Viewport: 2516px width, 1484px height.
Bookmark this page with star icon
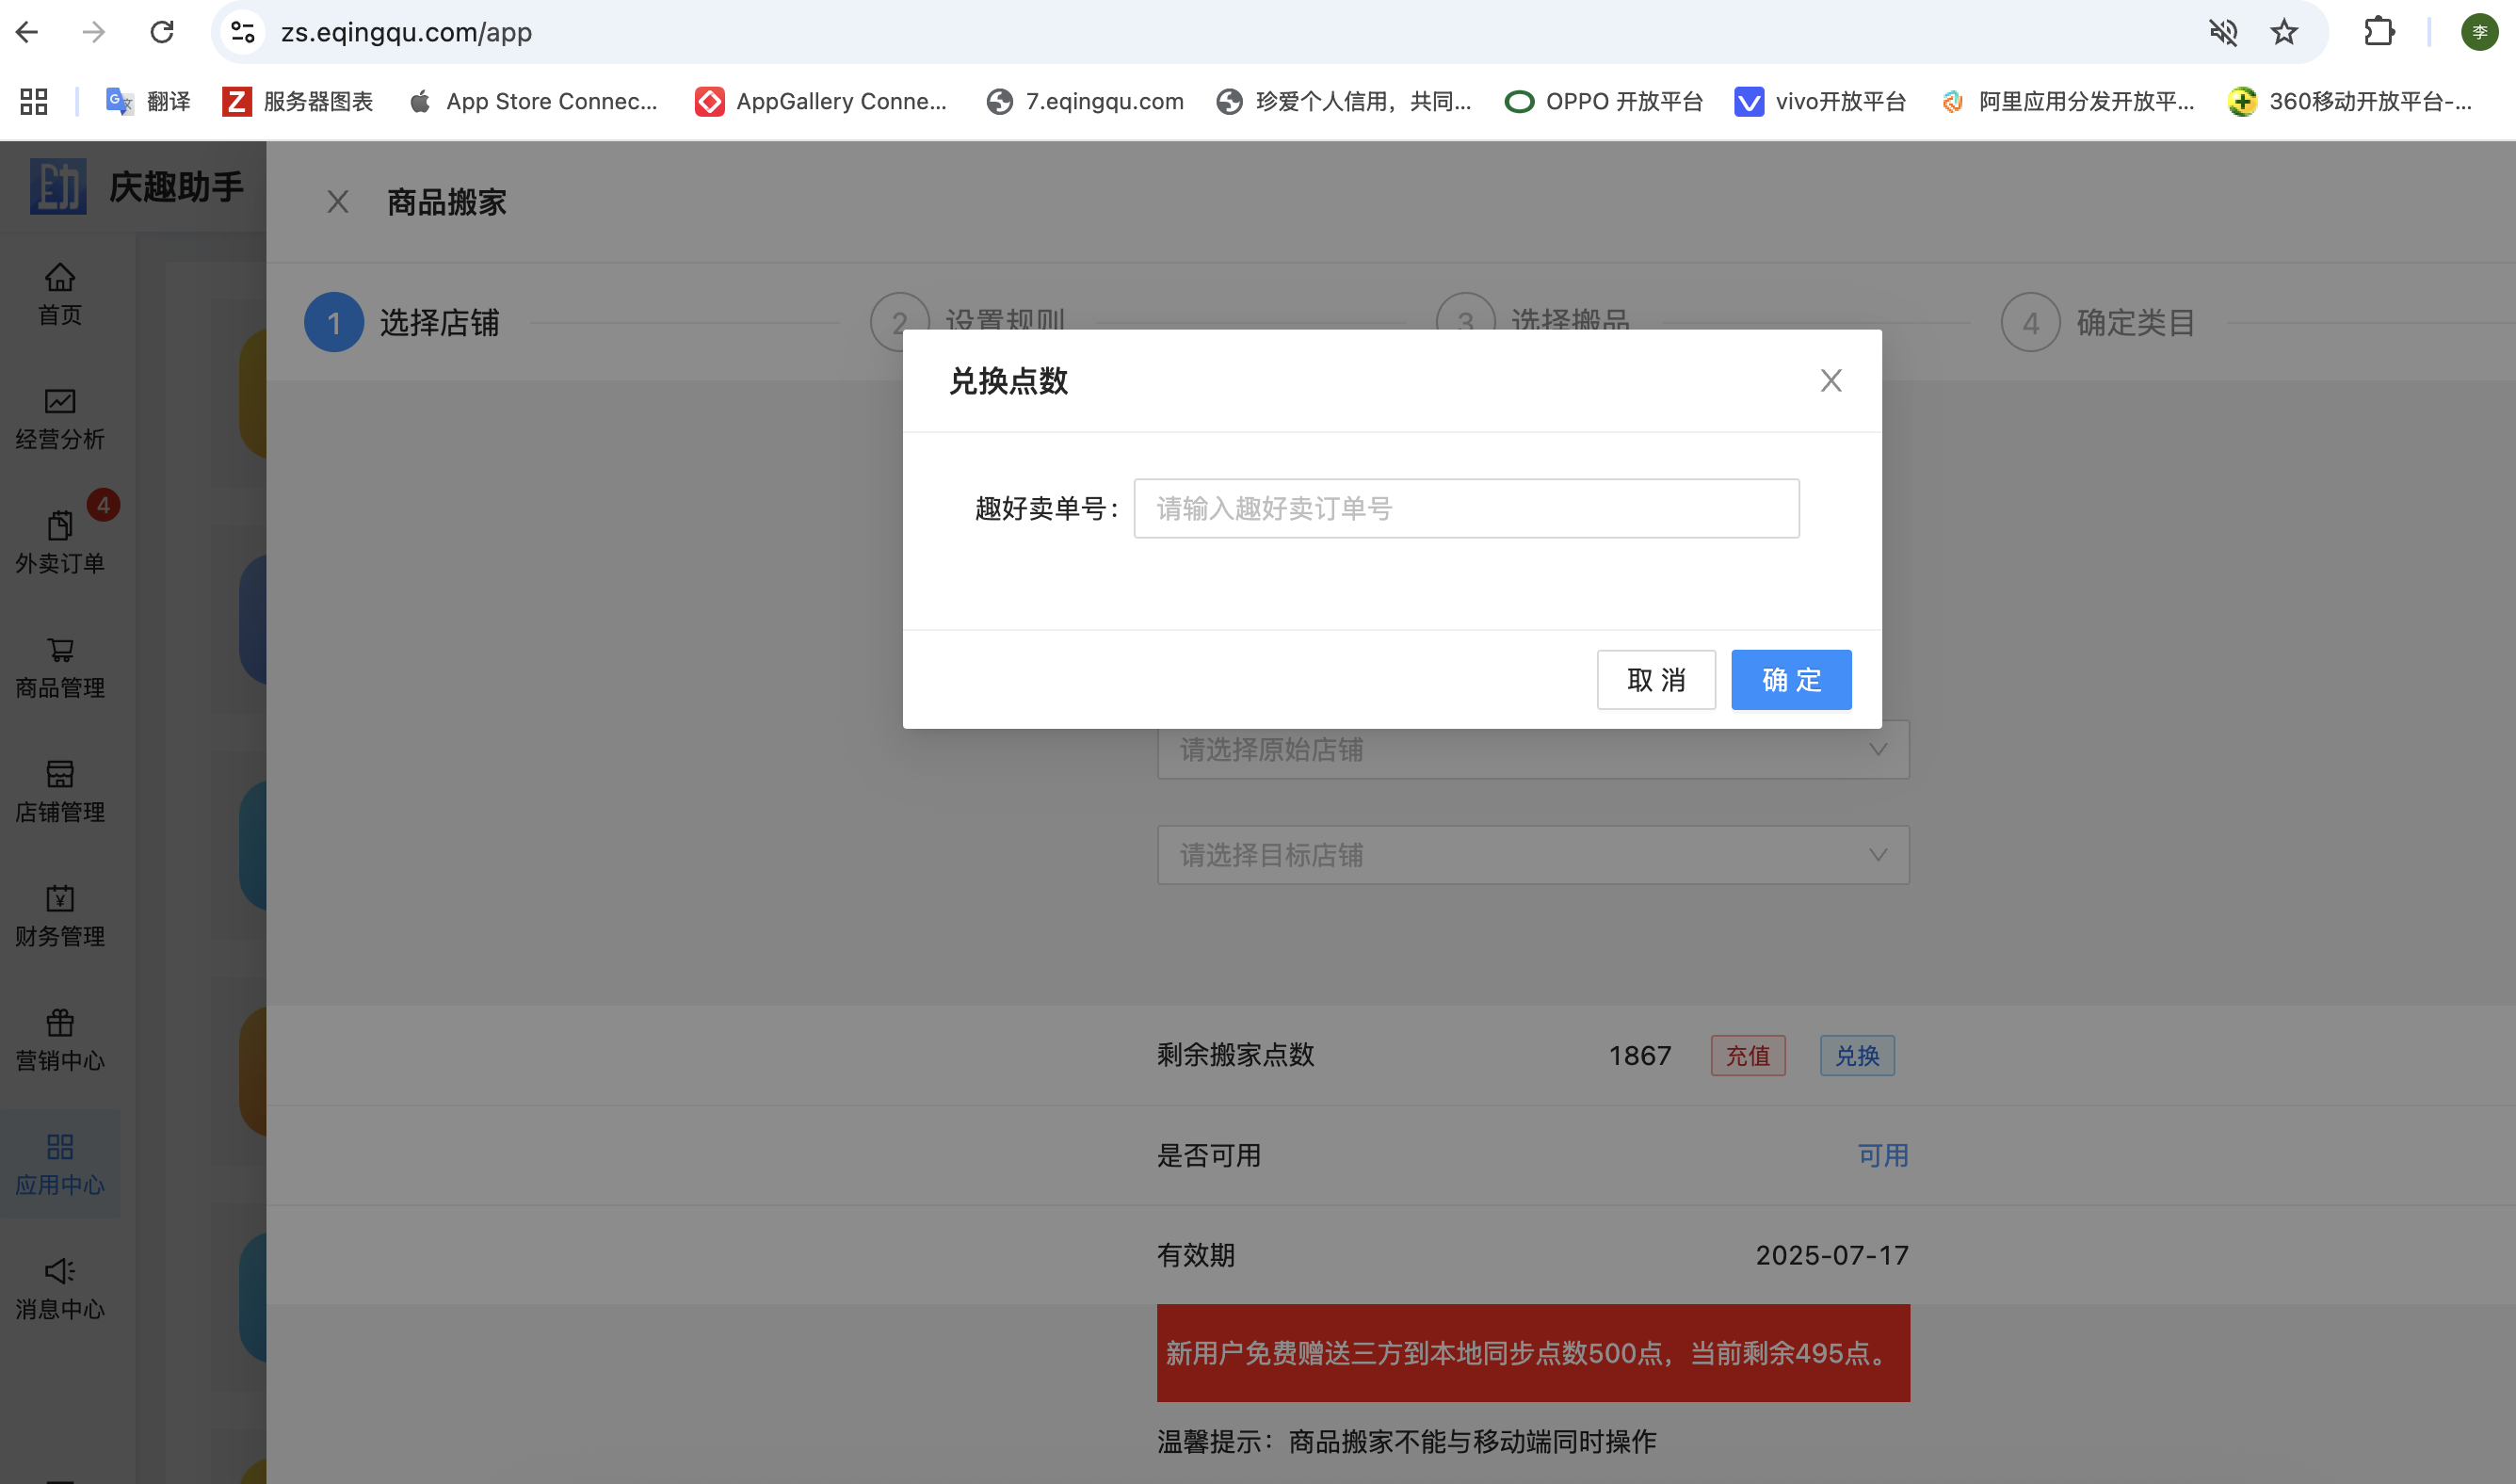(2284, 33)
